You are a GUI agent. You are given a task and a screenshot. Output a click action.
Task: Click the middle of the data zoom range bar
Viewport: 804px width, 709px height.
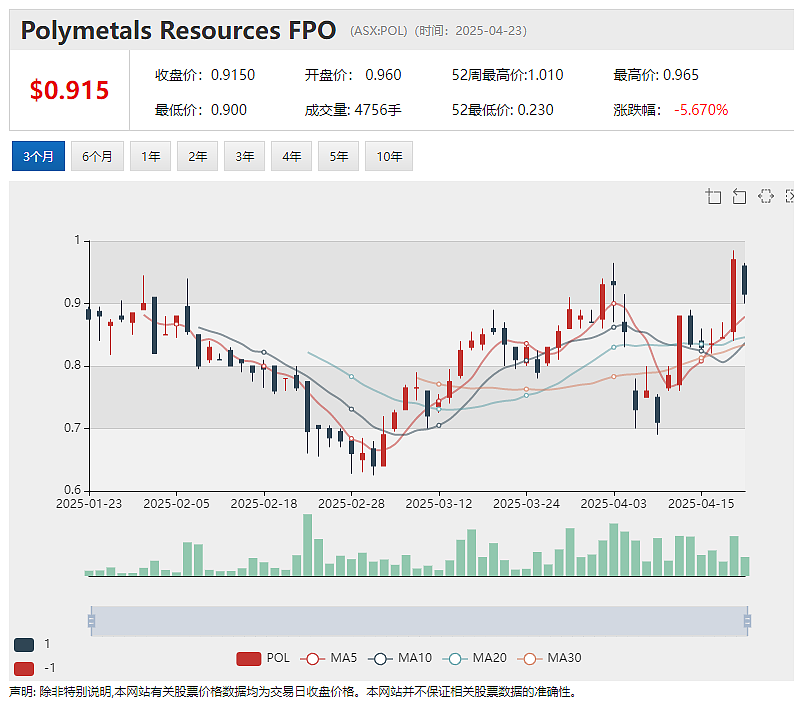[419, 621]
